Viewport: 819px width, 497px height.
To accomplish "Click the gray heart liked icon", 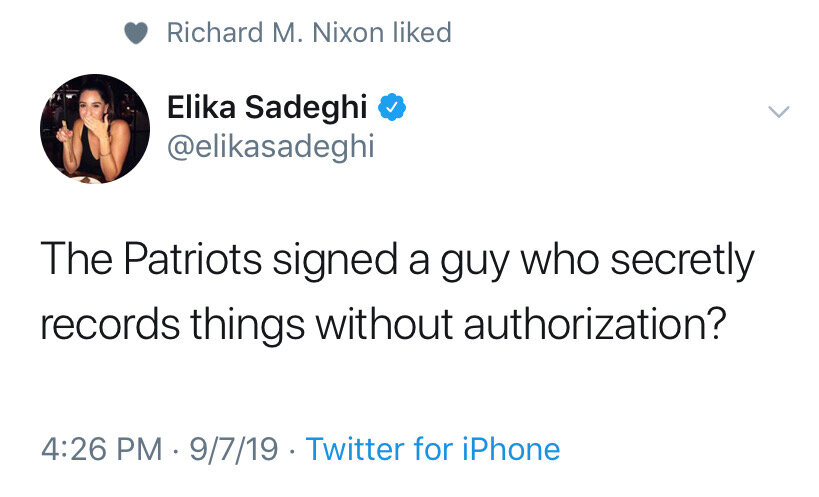I will pos(136,33).
